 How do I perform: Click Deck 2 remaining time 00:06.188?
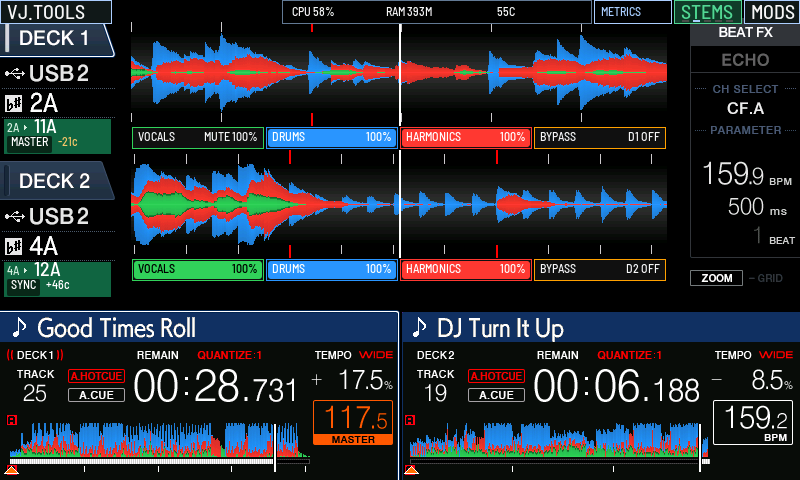point(616,387)
